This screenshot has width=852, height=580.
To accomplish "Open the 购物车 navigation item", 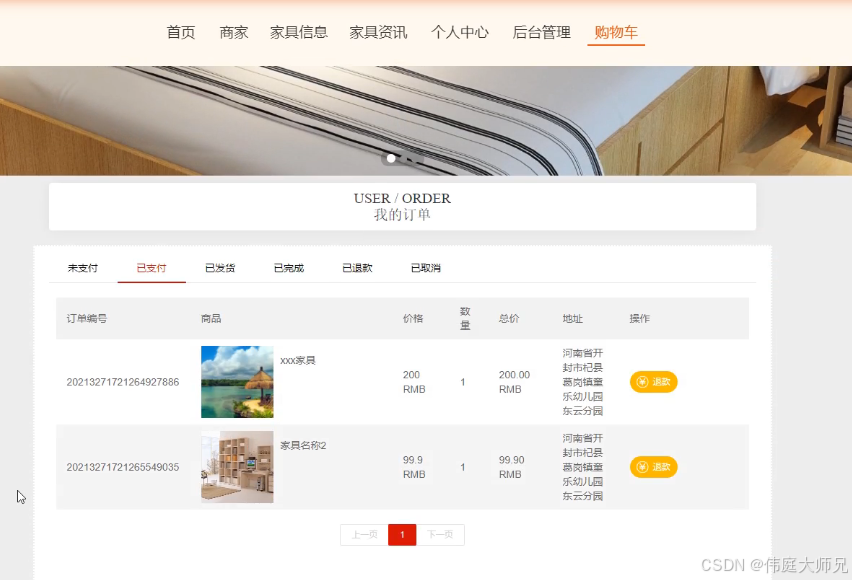I will point(616,33).
